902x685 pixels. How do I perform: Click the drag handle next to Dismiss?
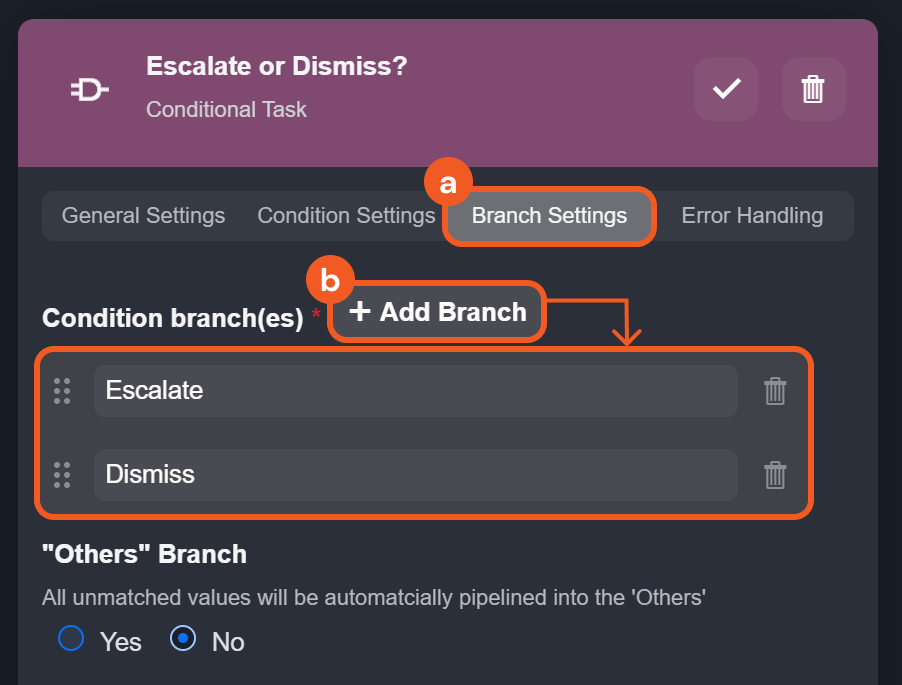(x=62, y=475)
